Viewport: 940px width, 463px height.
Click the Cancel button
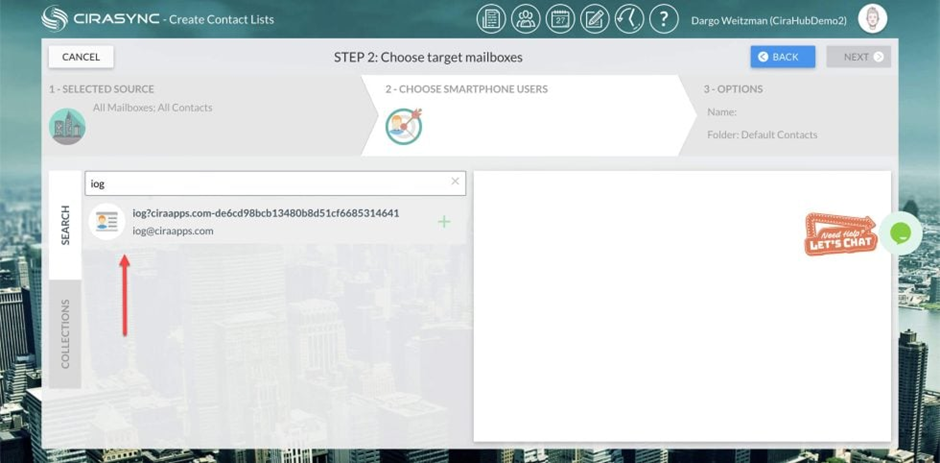pyautogui.click(x=81, y=57)
